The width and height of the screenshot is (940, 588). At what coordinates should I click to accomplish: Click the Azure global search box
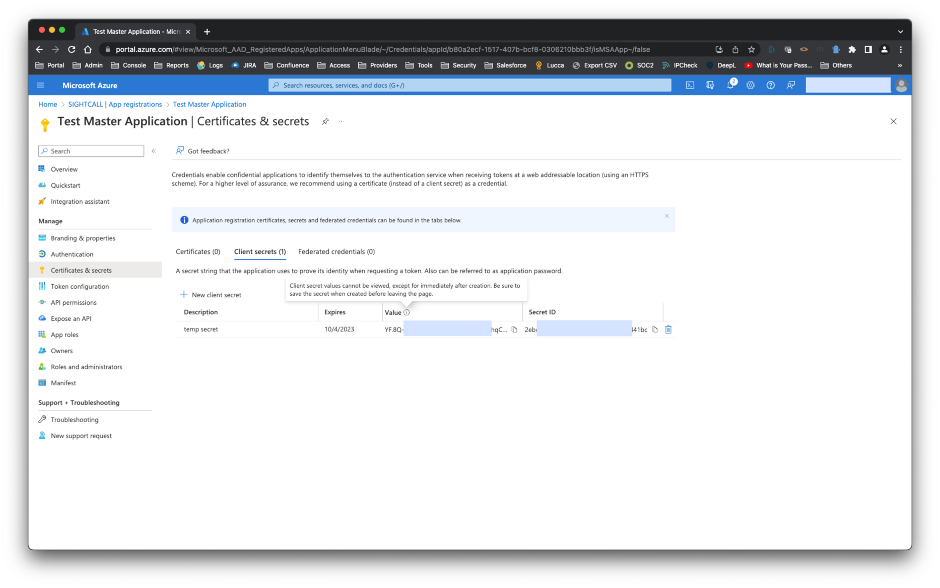tap(470, 85)
